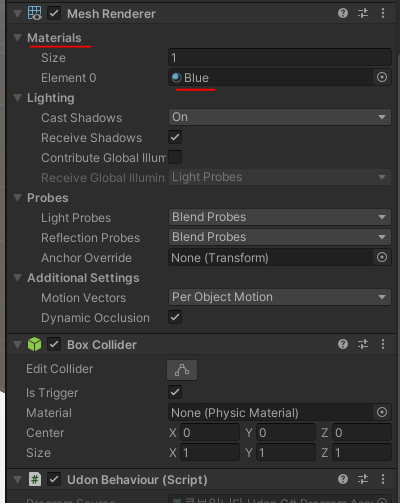Open Mesh Renderer preset sliders icon
Screen dimensions: 400x503
coord(363,13)
